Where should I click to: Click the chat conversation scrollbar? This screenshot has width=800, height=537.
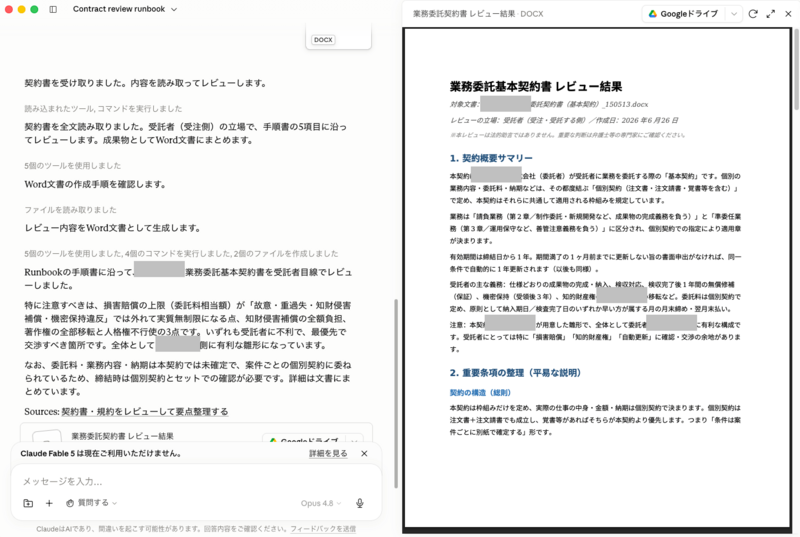396,393
